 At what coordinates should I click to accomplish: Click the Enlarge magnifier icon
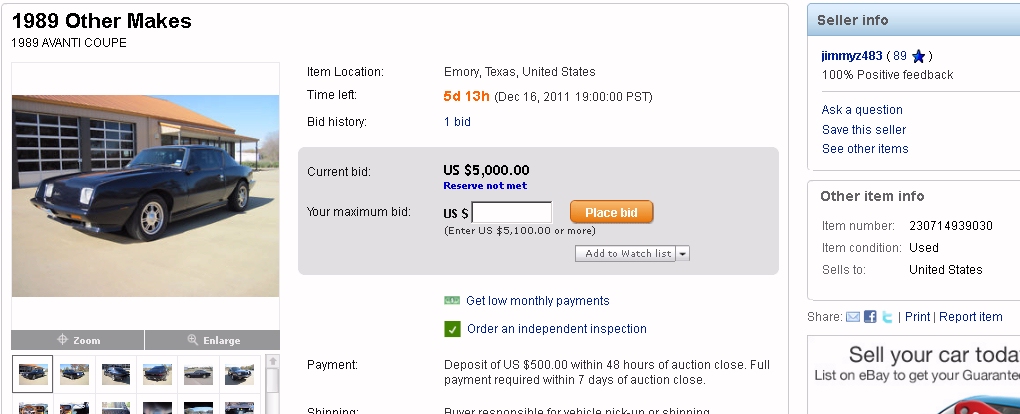pyautogui.click(x=193, y=340)
